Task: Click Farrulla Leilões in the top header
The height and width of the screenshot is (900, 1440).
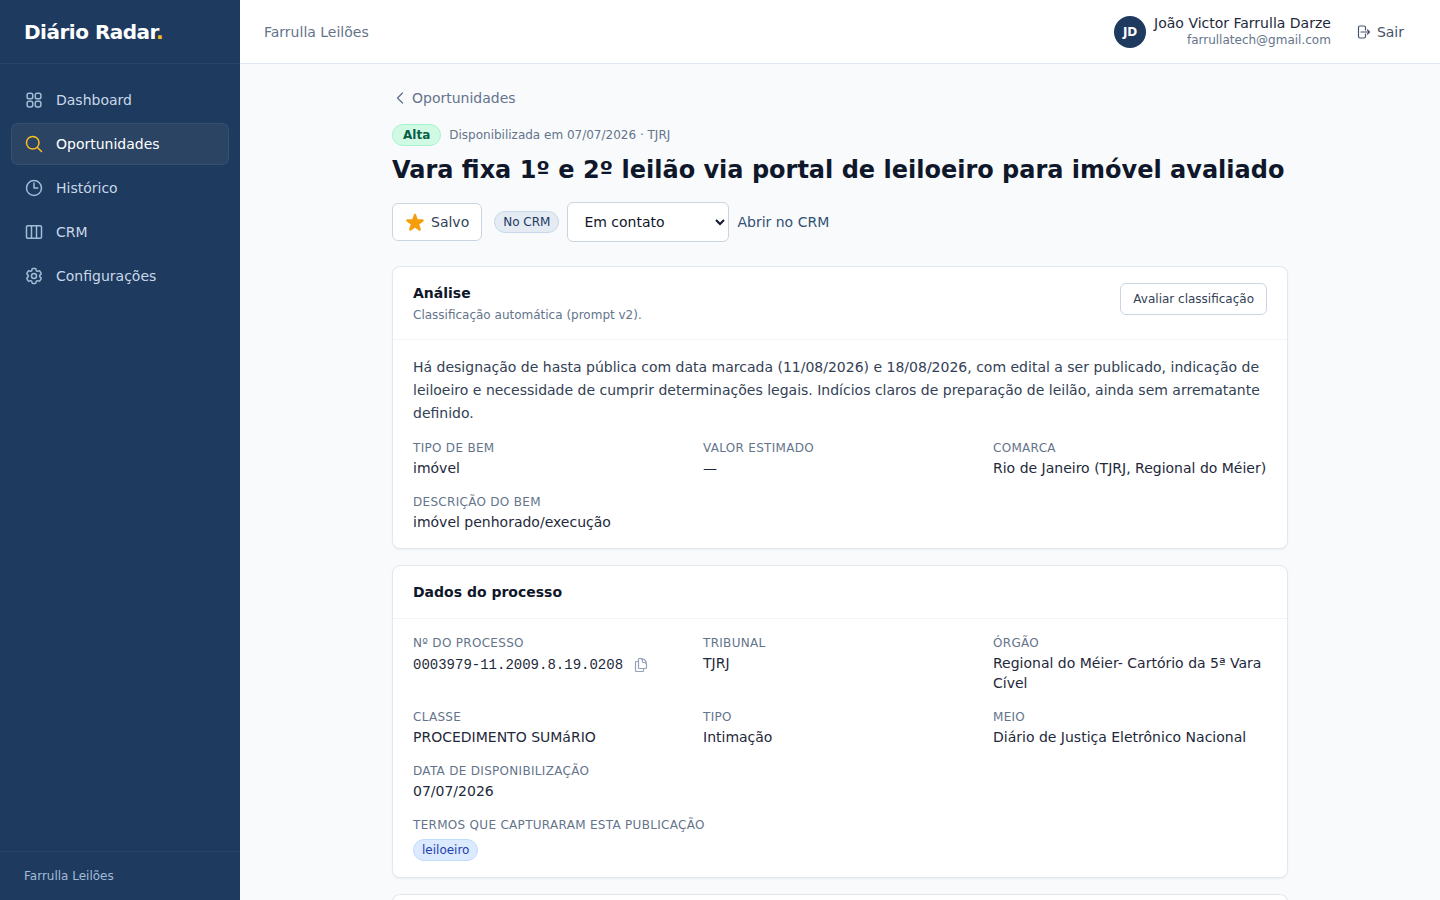Action: [x=316, y=32]
